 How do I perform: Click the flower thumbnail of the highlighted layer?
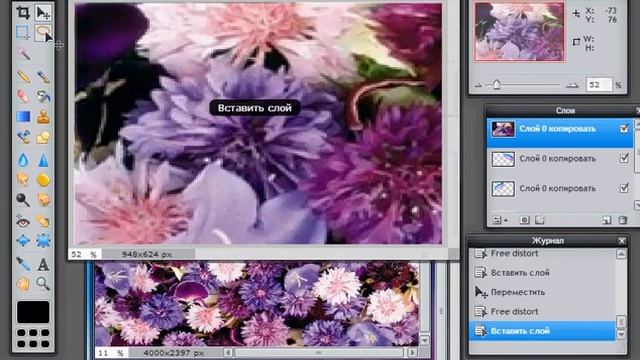click(503, 129)
